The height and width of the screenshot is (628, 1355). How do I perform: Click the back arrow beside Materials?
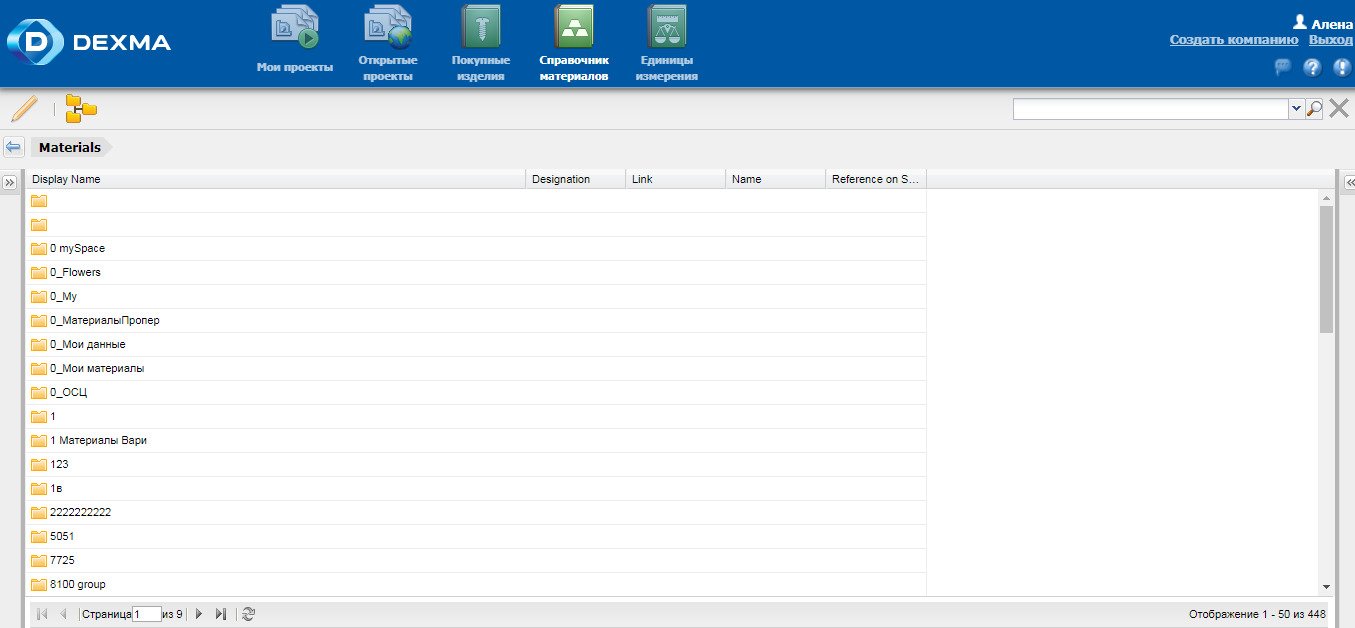click(x=14, y=147)
